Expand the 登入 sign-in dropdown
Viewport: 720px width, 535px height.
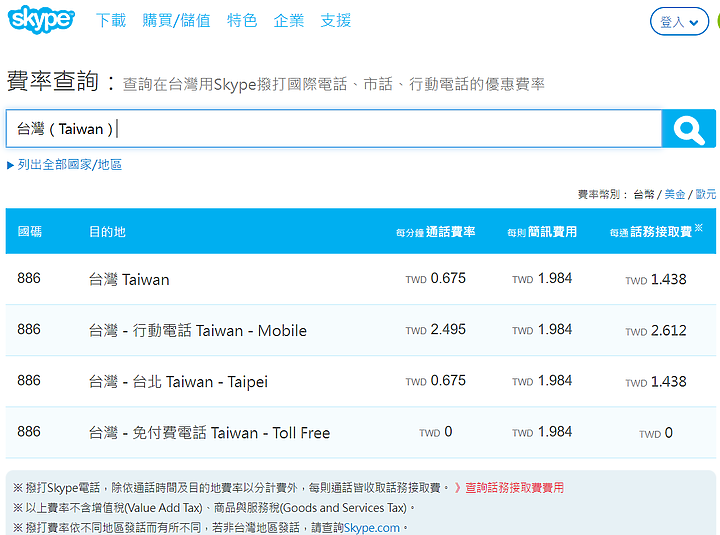[x=679, y=22]
